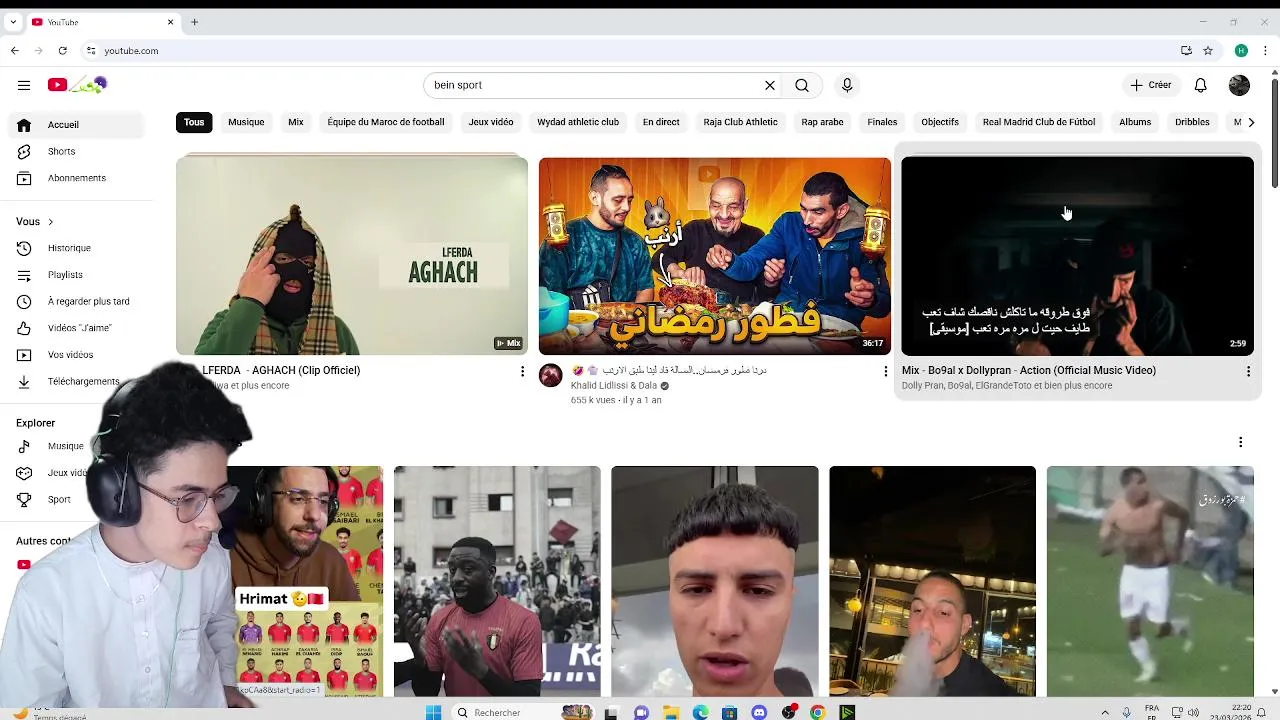
Task: Click the YouTube logo
Action: 77,85
